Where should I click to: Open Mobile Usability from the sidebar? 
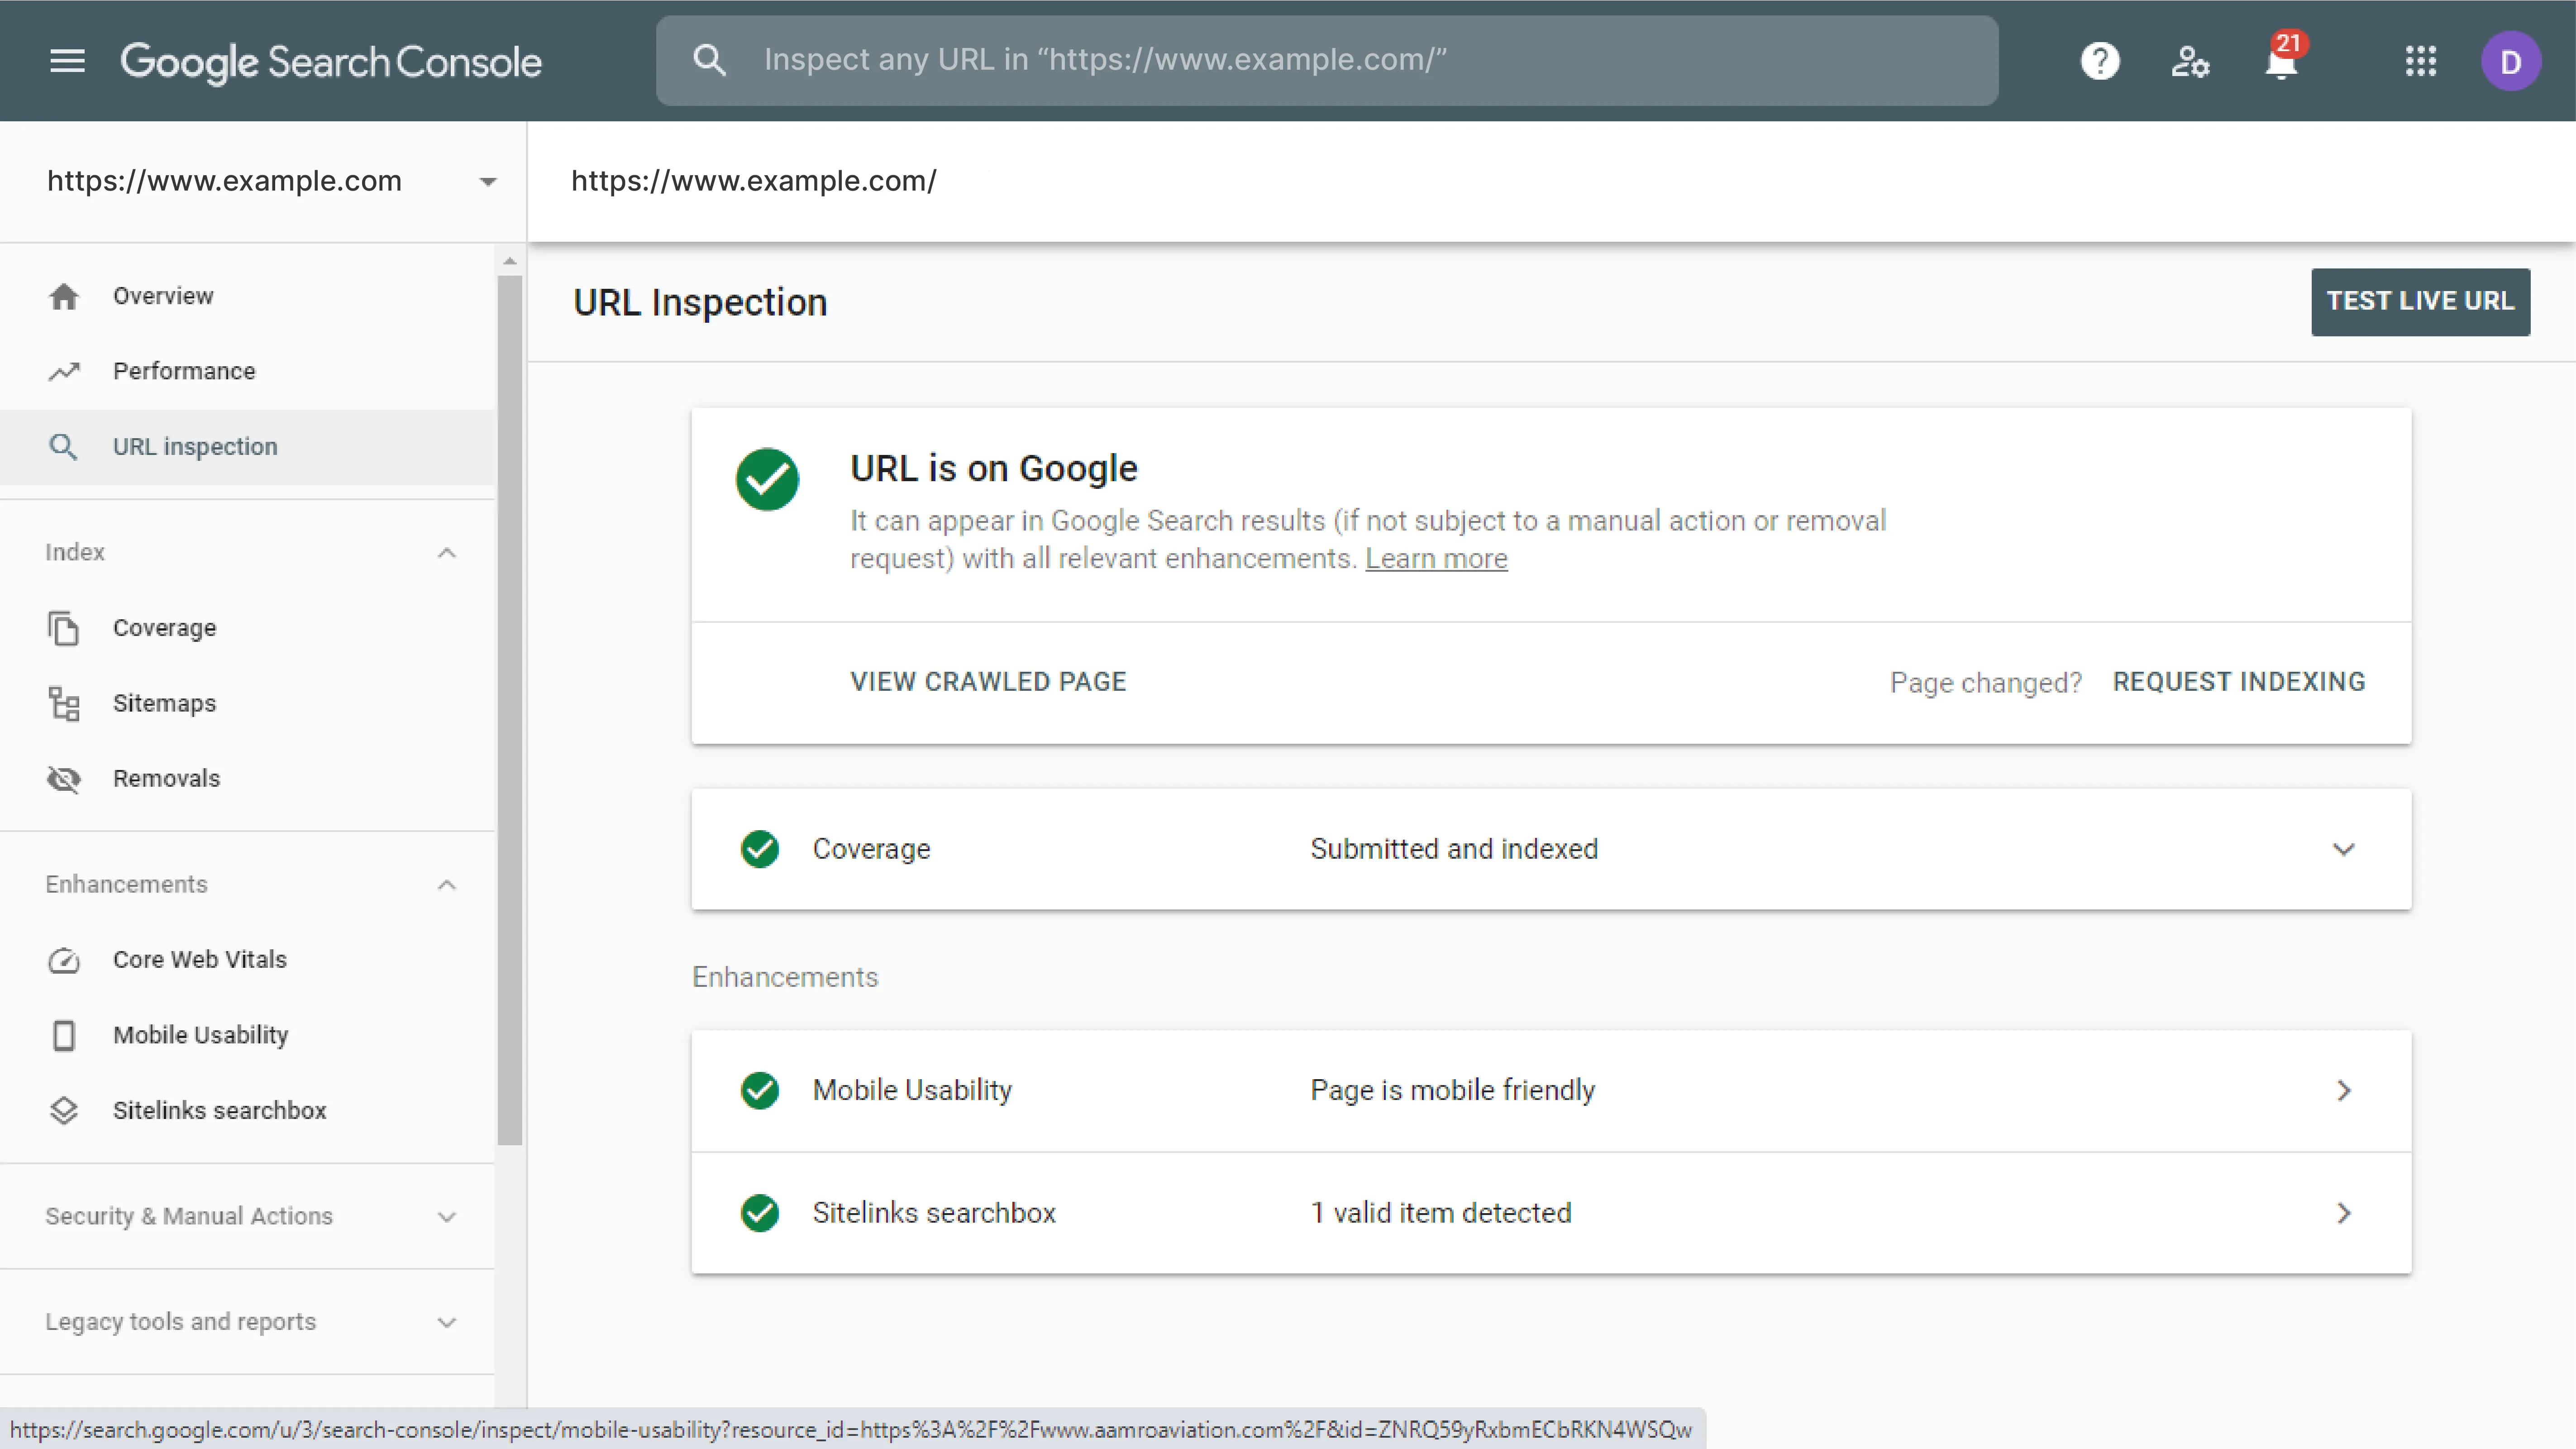point(200,1035)
